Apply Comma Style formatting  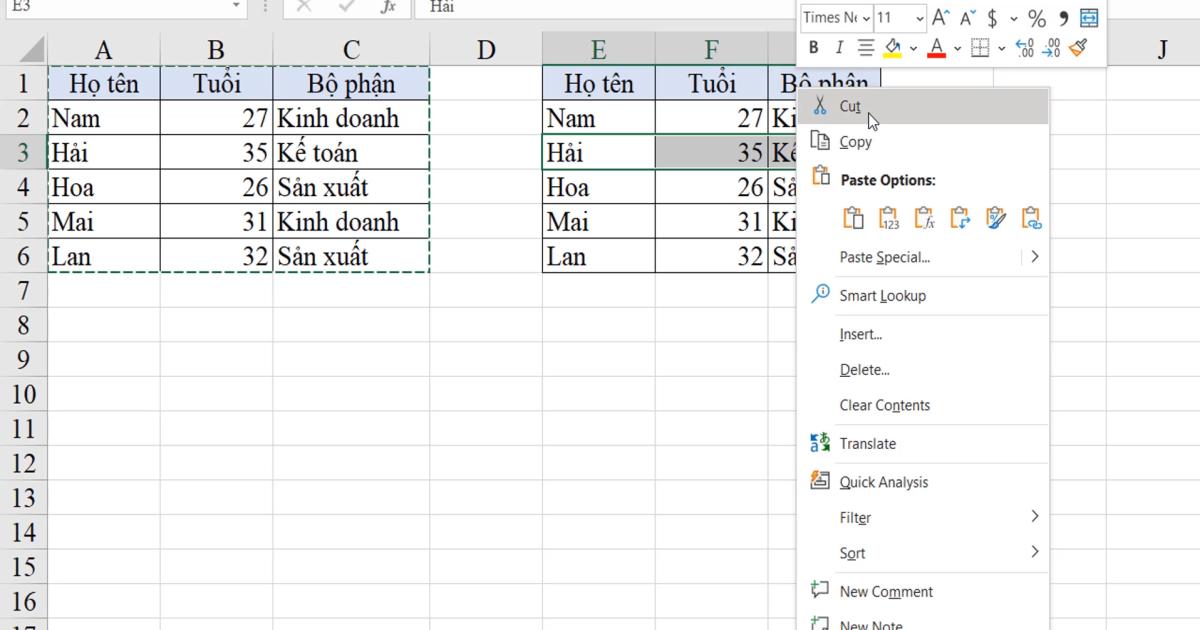coord(1063,18)
